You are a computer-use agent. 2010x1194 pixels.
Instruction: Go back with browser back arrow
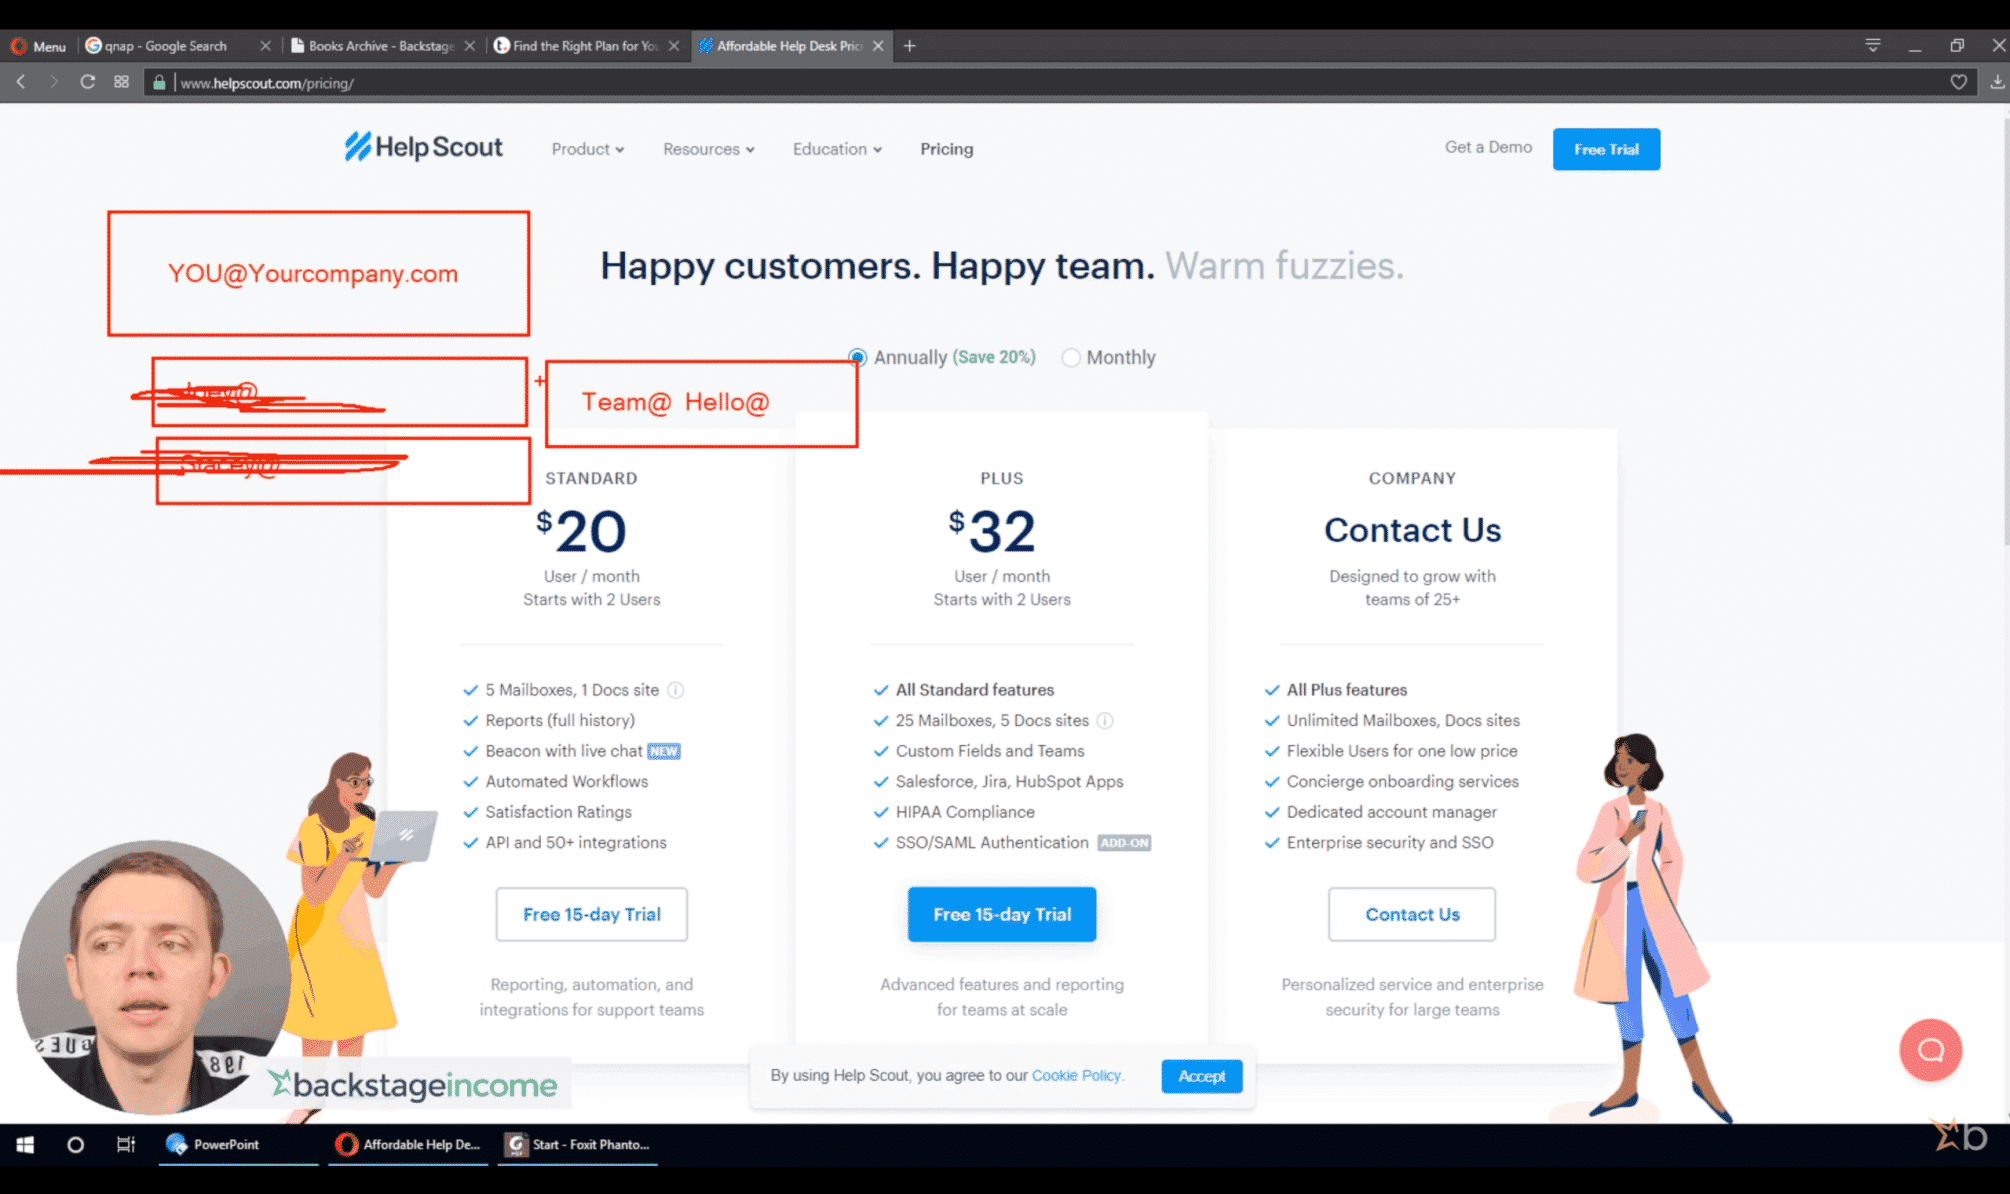tap(21, 82)
